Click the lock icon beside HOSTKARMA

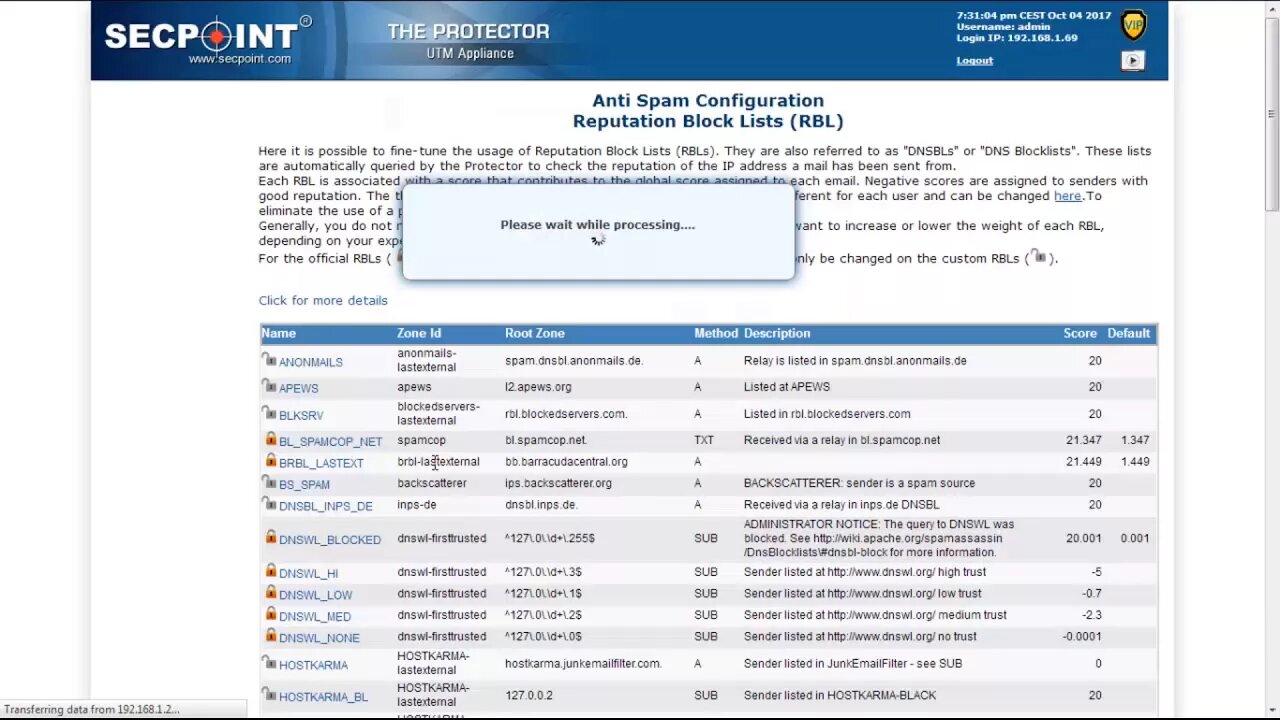pos(269,662)
